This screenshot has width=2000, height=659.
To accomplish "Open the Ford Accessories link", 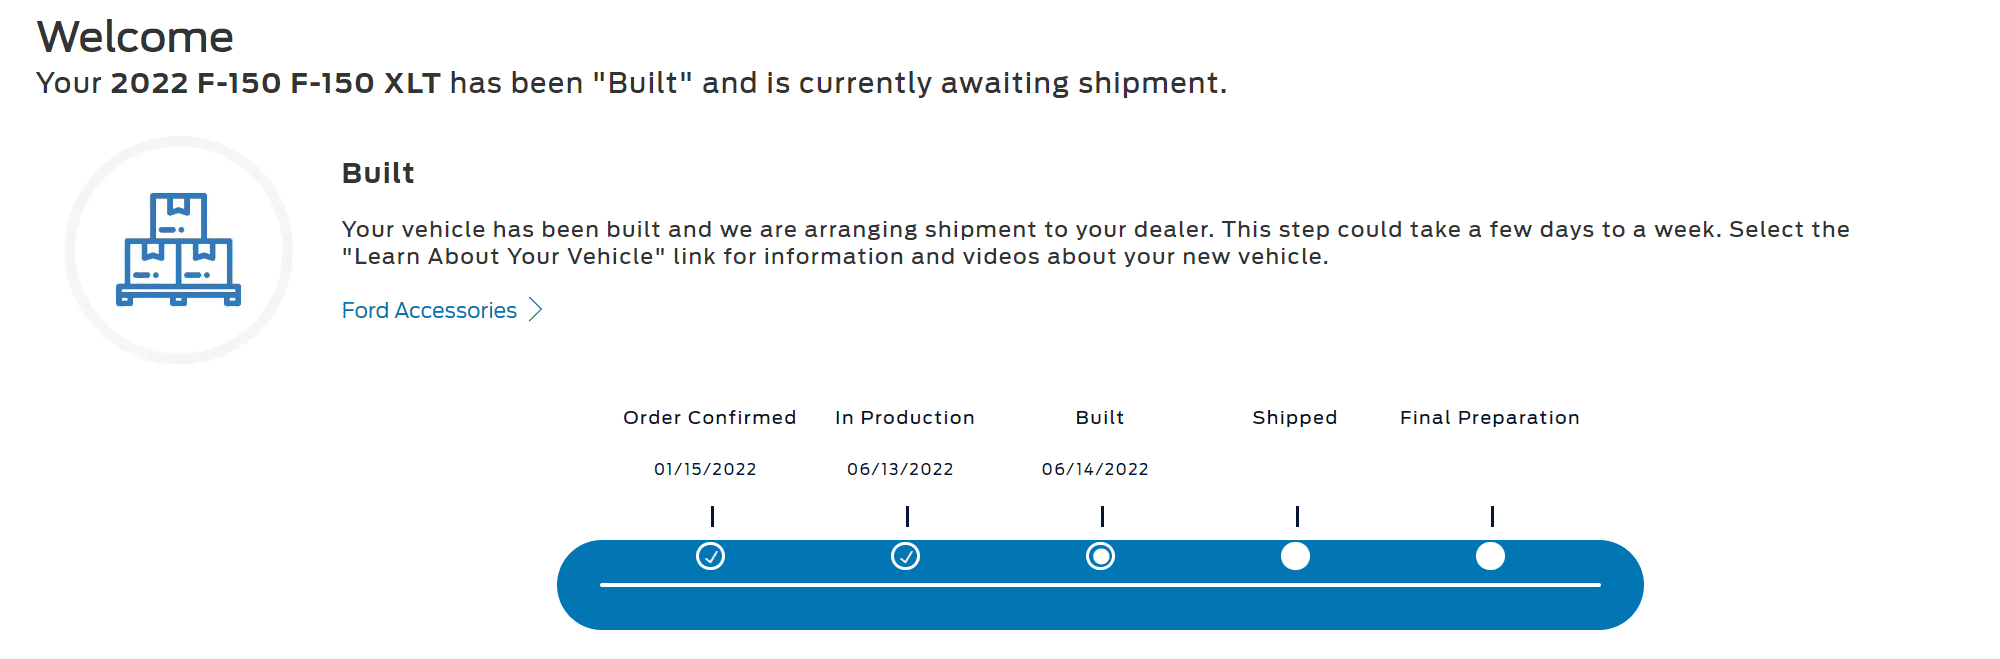I will coord(429,310).
